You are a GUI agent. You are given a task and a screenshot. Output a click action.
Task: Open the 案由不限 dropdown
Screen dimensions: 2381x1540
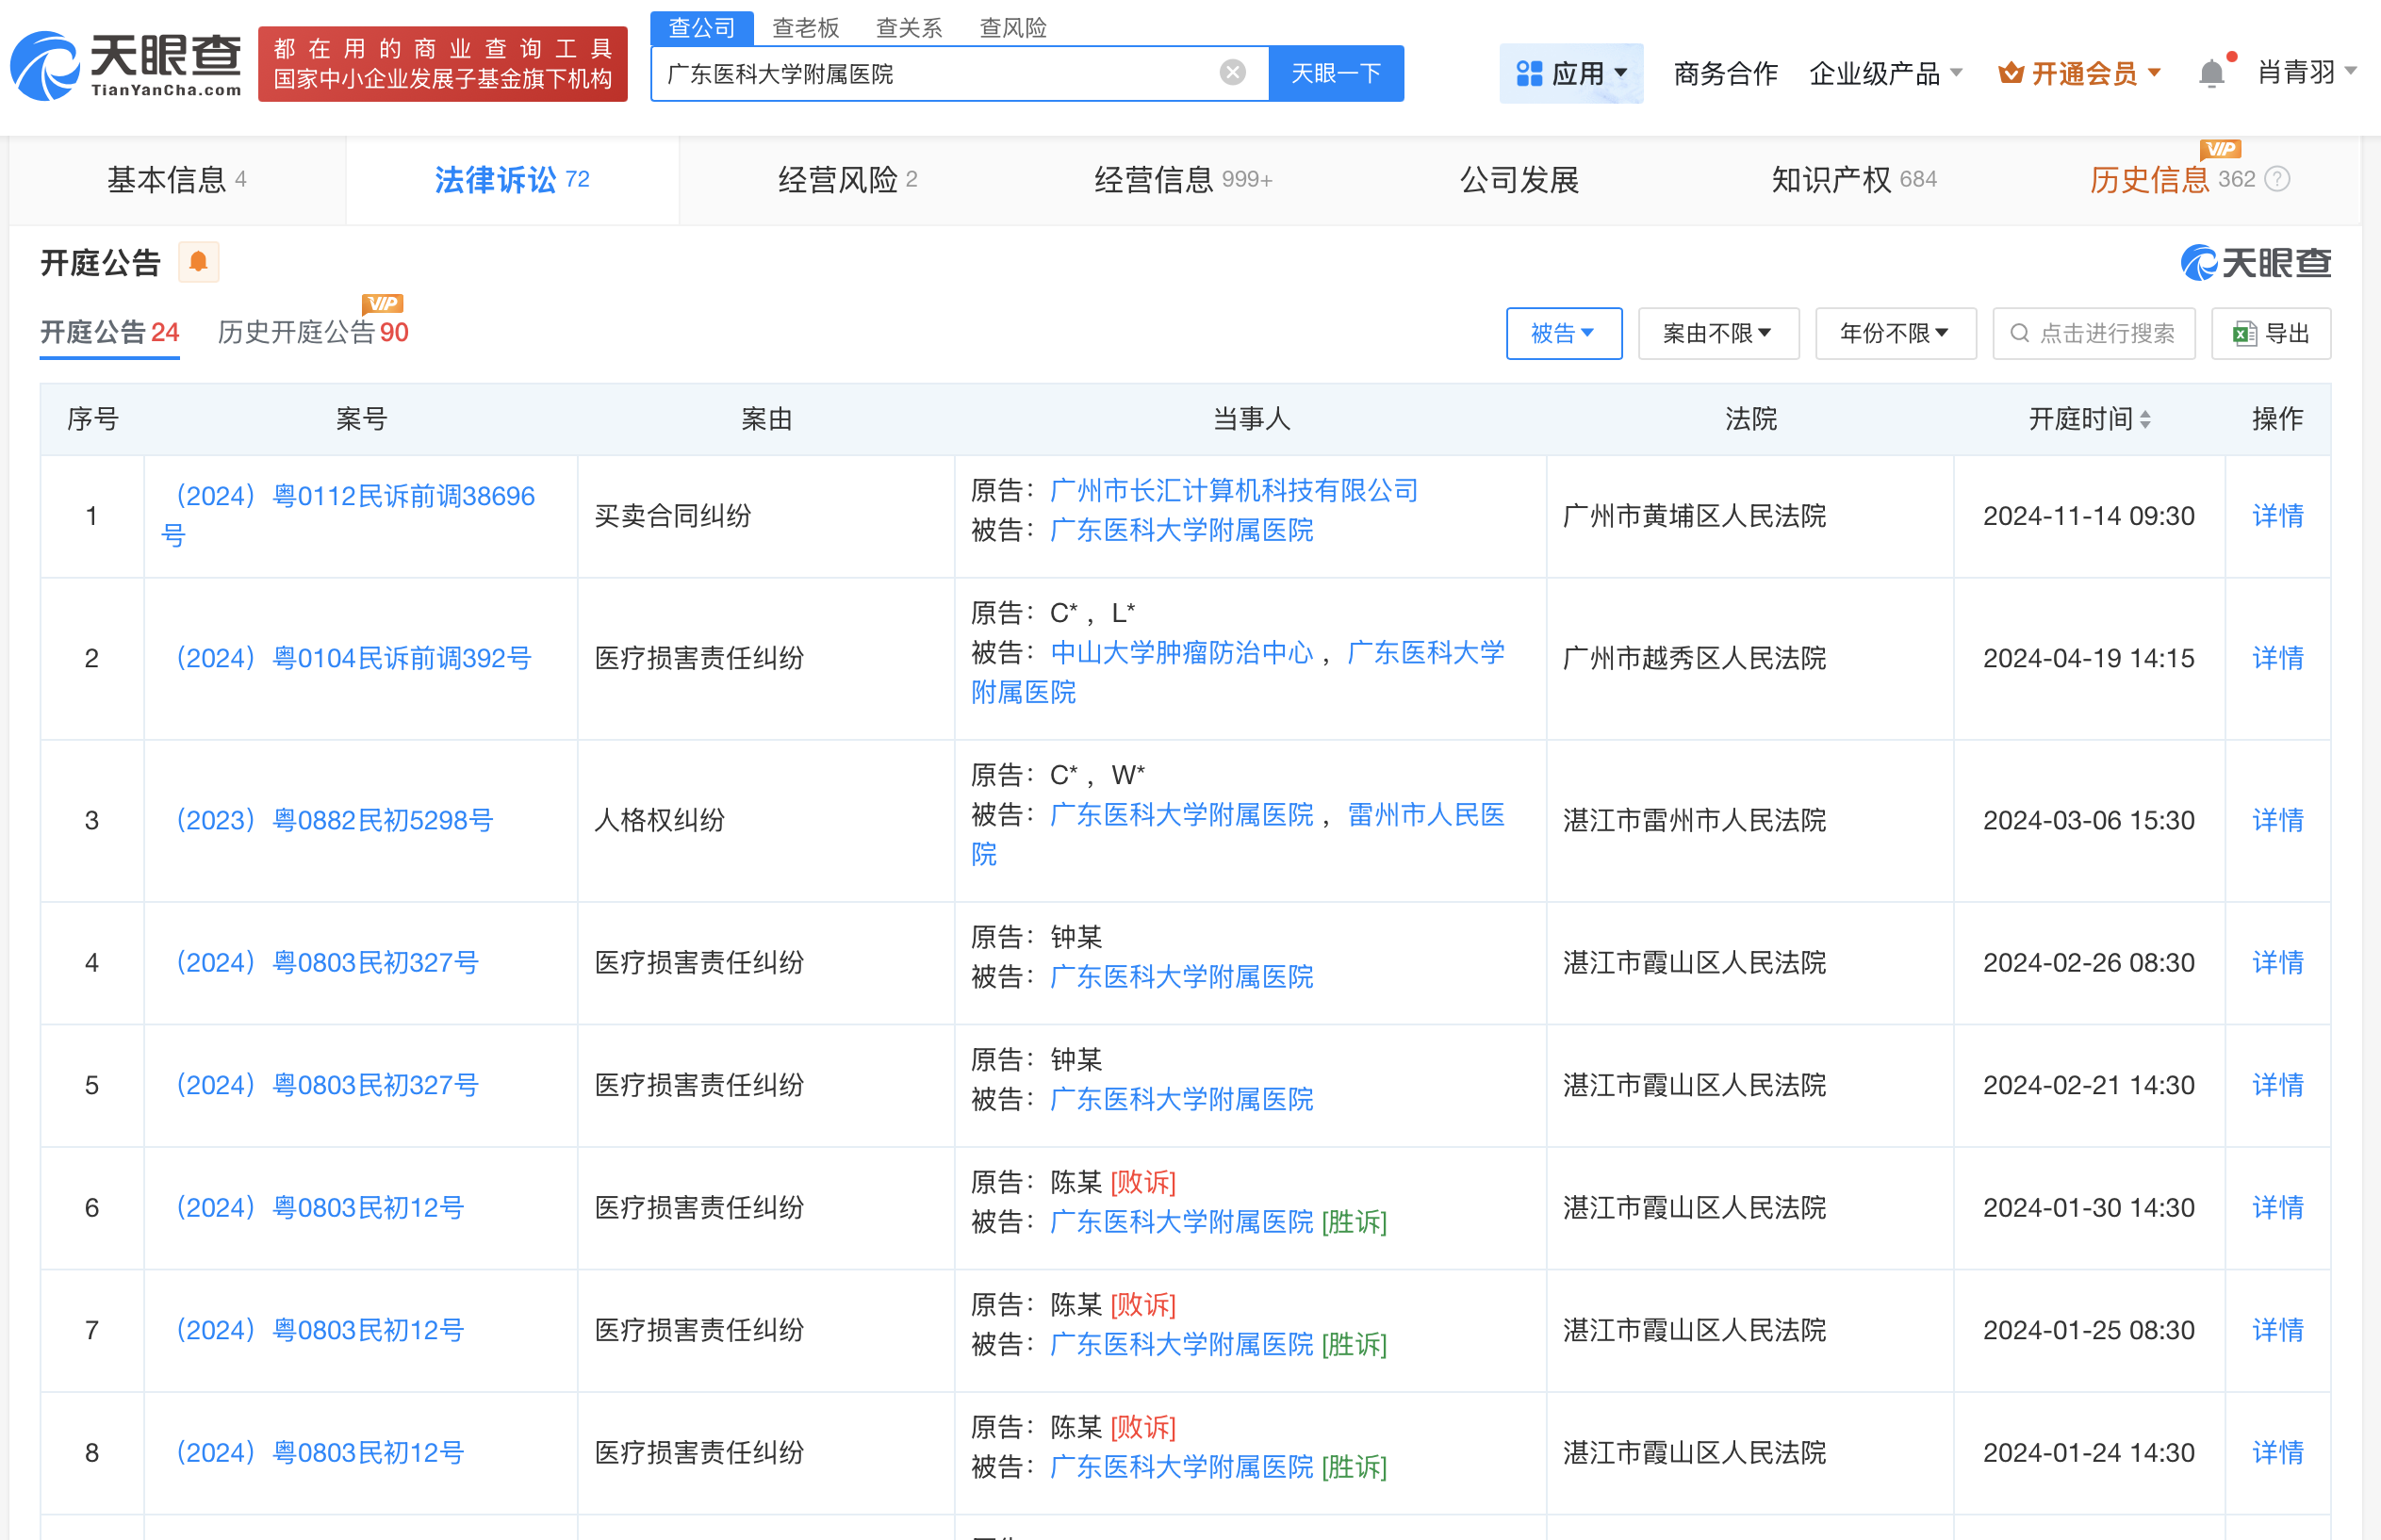coord(1717,334)
